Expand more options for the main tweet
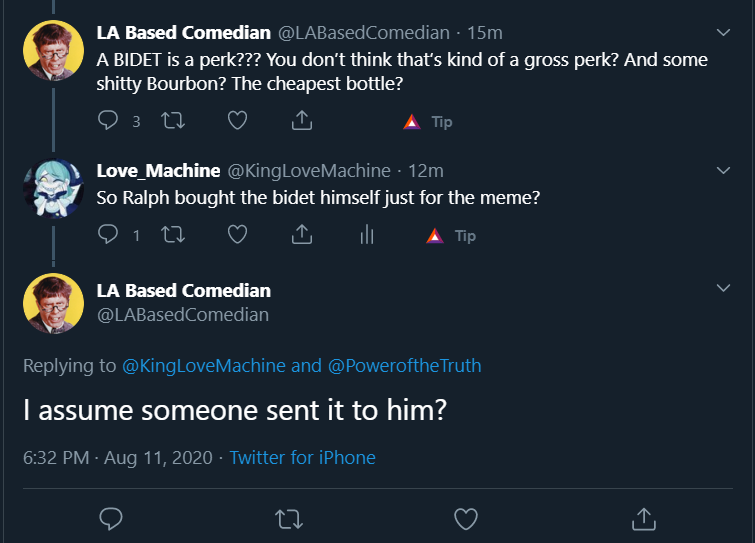 (x=723, y=288)
